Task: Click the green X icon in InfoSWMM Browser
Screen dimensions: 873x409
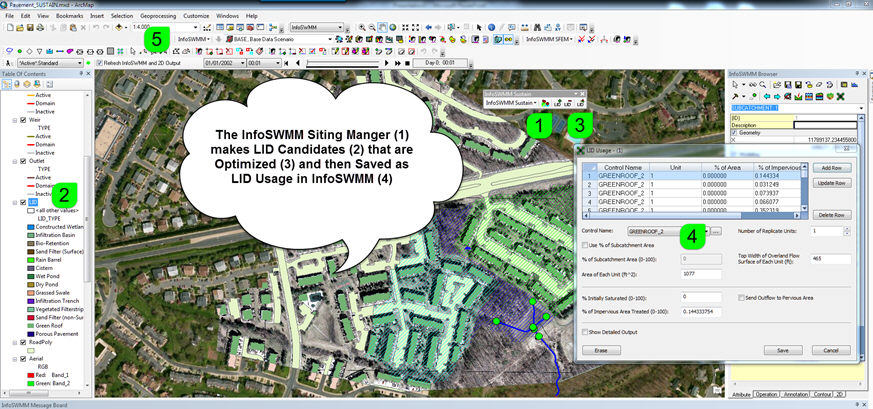Action: [841, 96]
